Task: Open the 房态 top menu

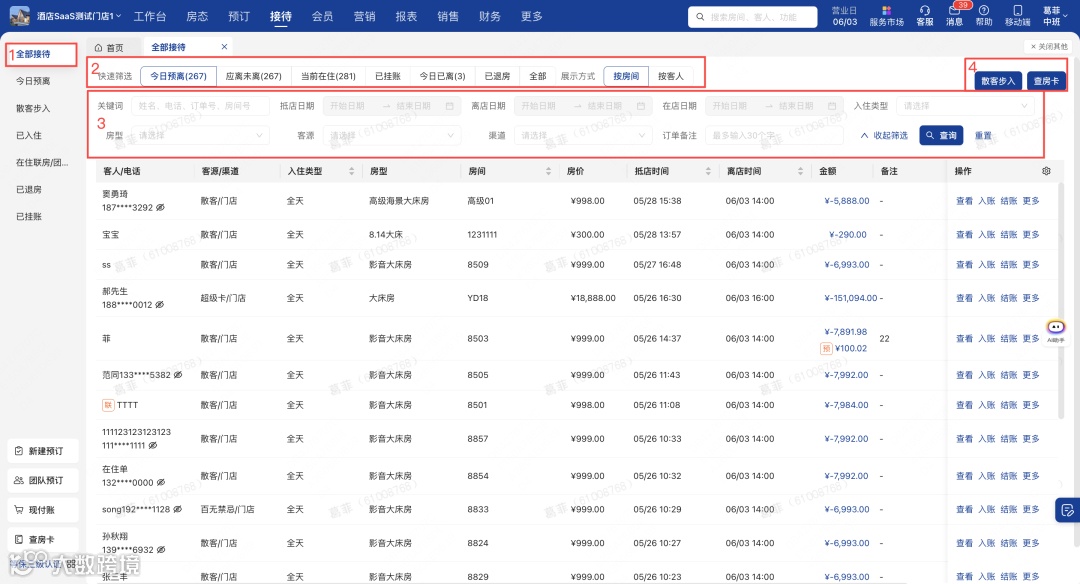Action: 197,16
